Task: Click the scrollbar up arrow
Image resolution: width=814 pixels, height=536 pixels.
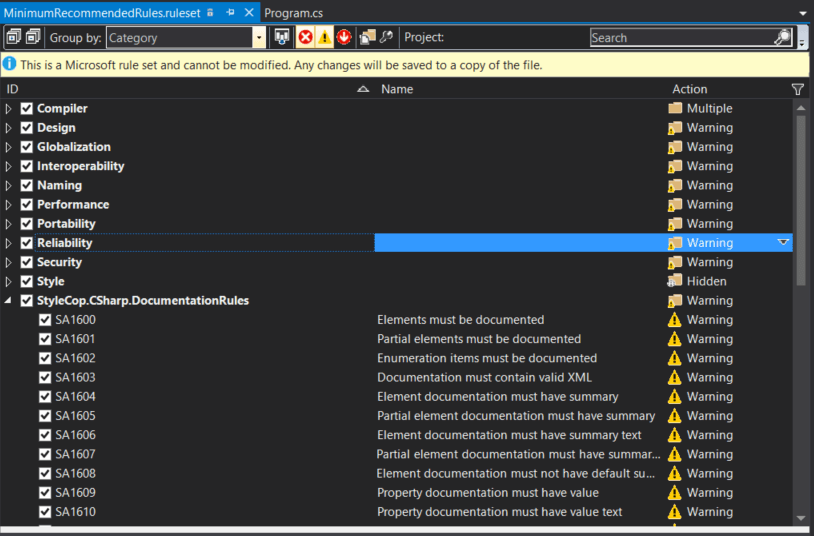Action: [801, 108]
